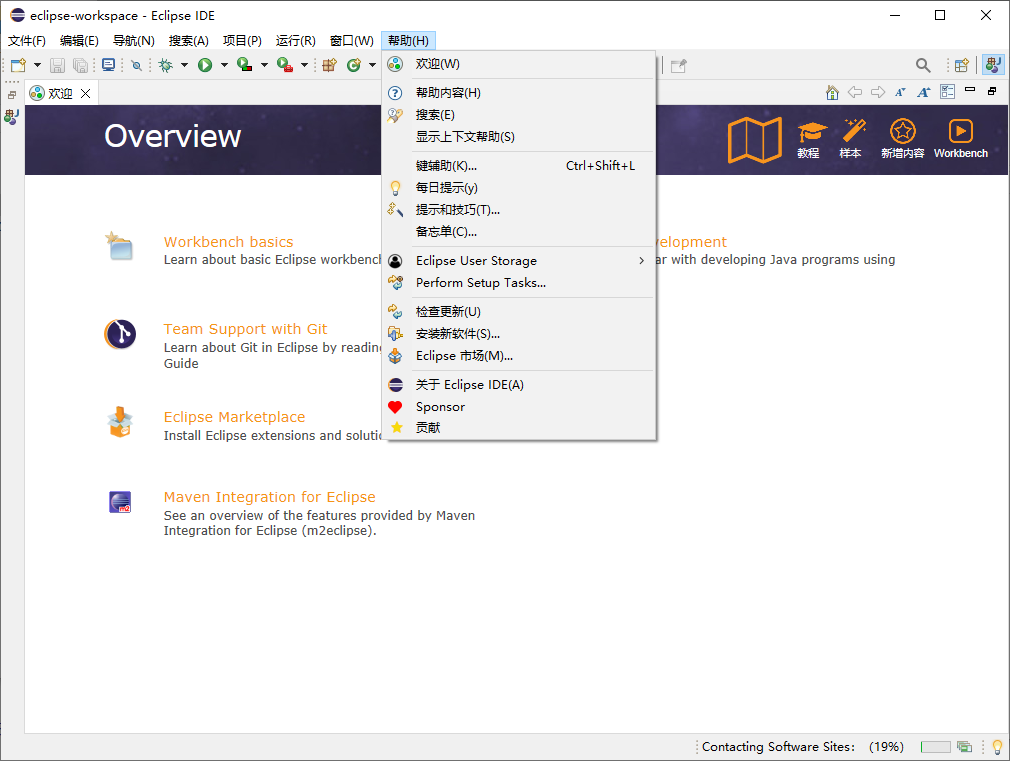Click the Home icon in Welcome toolbar

click(832, 92)
